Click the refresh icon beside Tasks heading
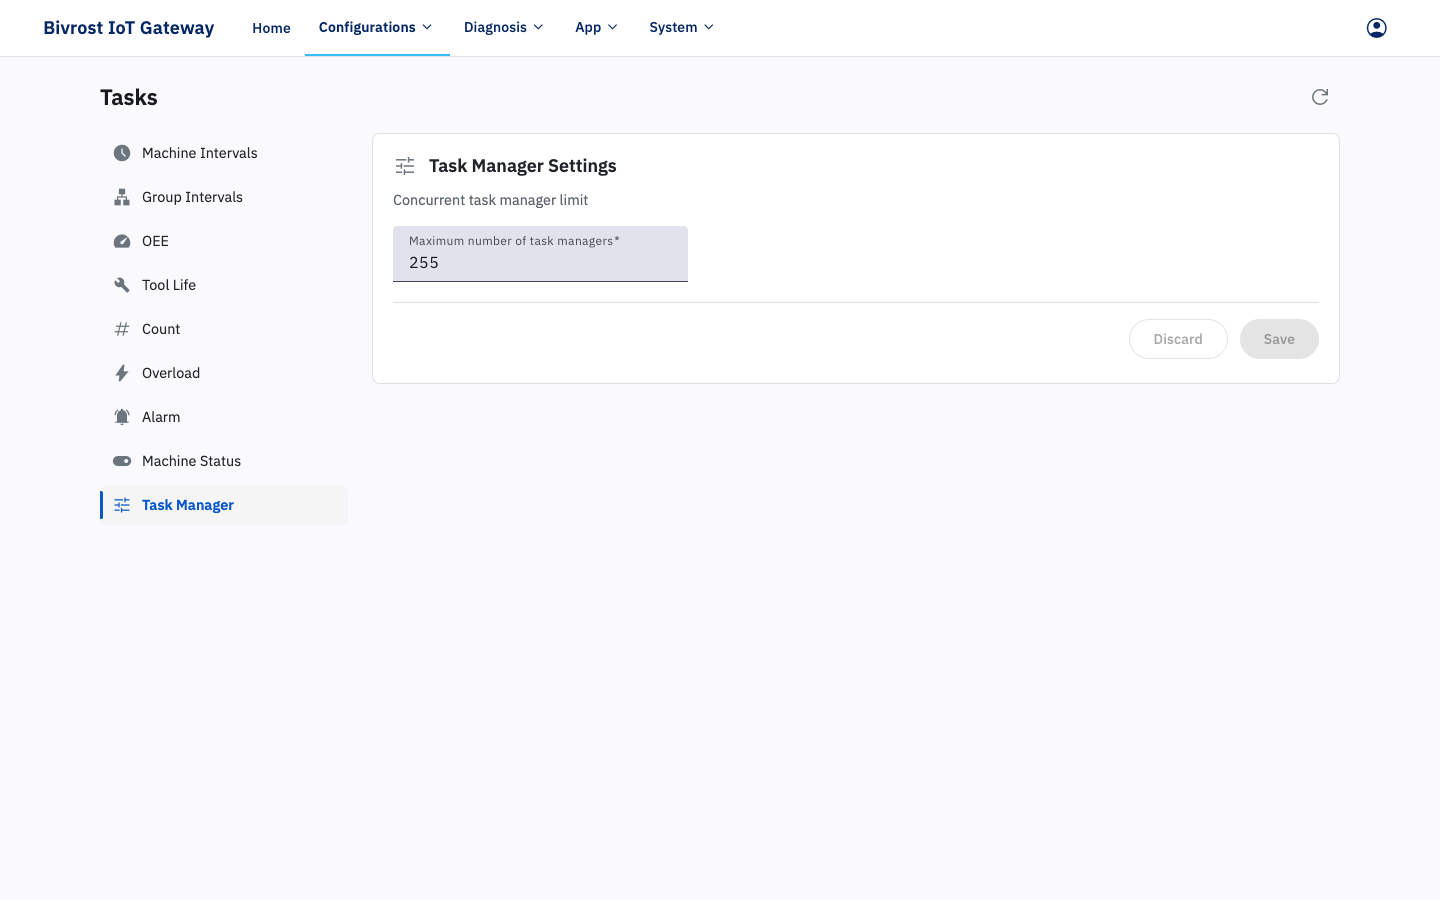Viewport: 1440px width, 900px height. point(1320,97)
